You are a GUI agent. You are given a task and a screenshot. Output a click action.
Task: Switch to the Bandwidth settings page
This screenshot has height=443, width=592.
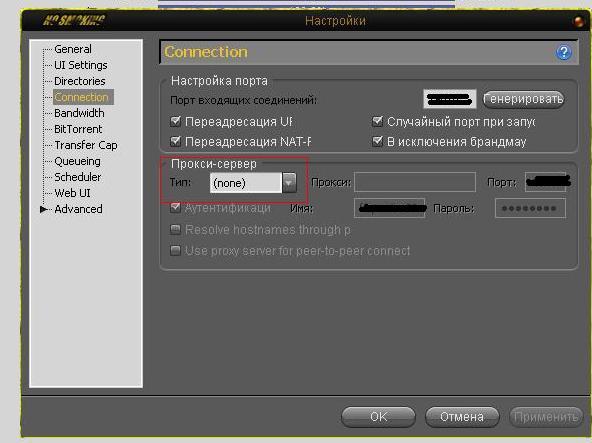79,113
